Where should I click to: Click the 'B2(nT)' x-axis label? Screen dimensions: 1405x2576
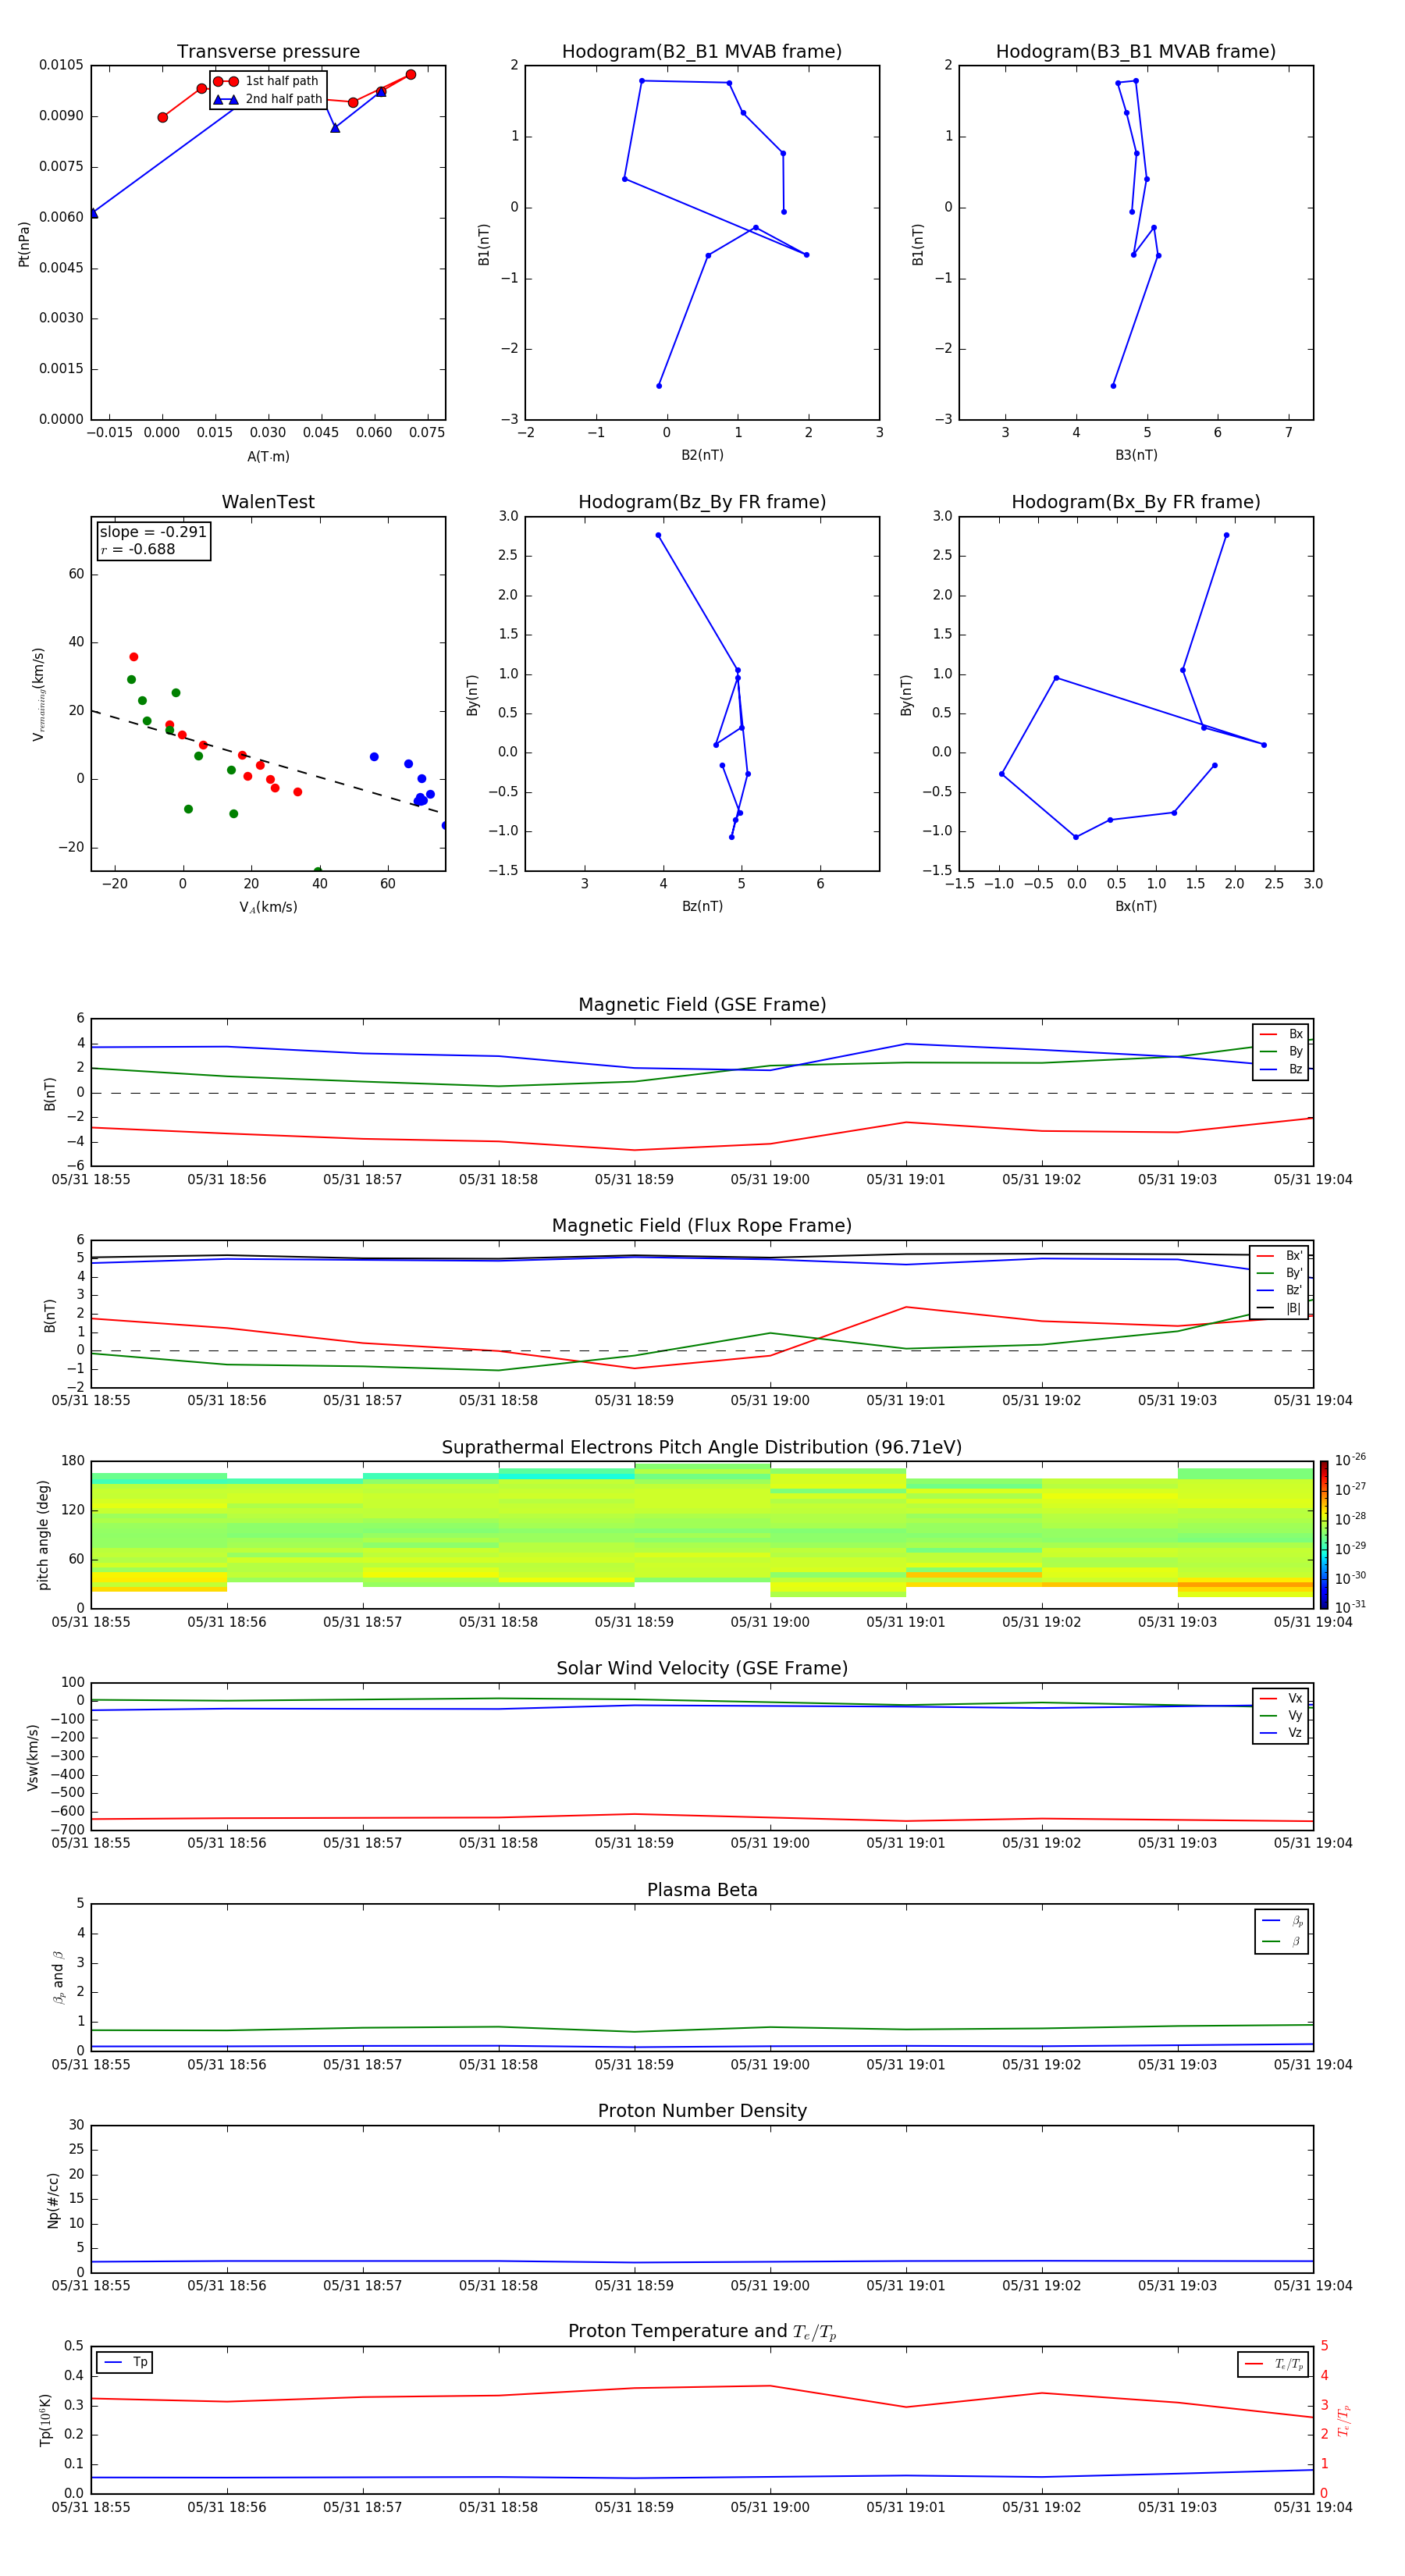(702, 456)
